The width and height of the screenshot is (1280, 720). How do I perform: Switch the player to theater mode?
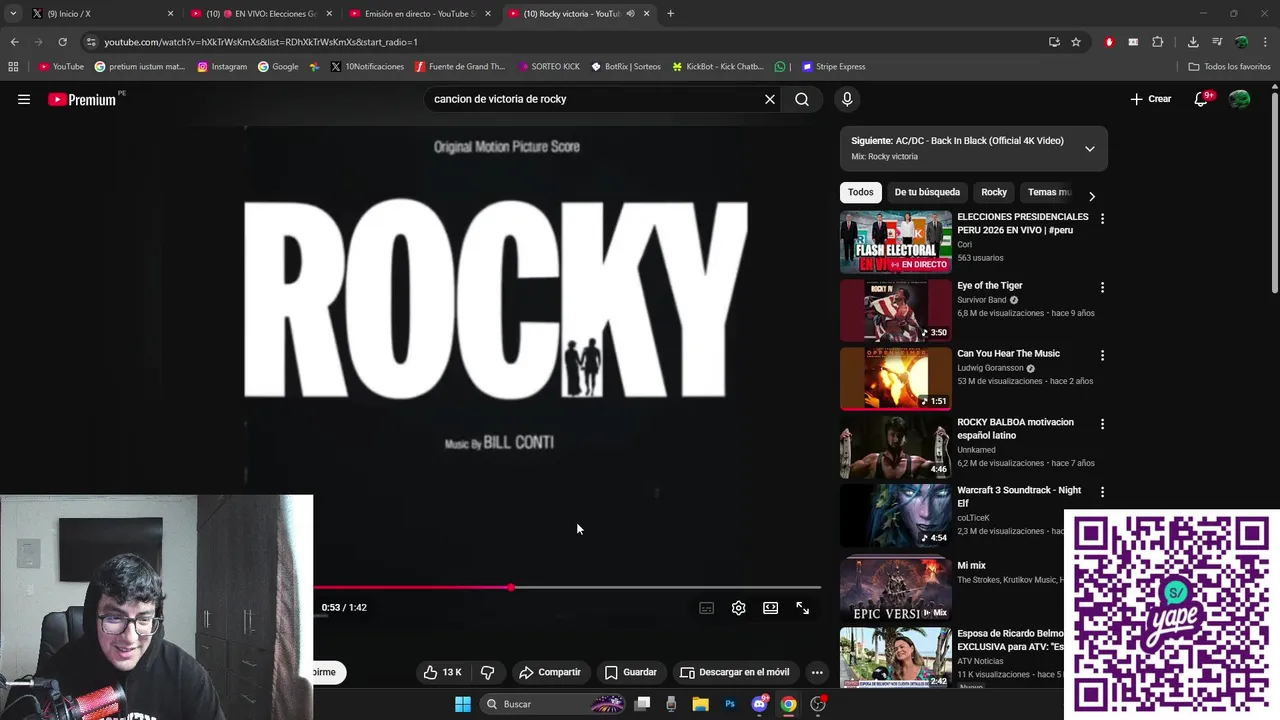[770, 608]
